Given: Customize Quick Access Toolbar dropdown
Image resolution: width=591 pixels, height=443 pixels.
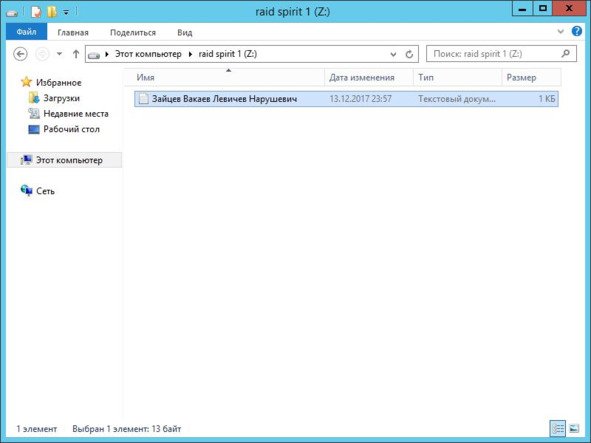Looking at the screenshot, I should coord(66,12).
